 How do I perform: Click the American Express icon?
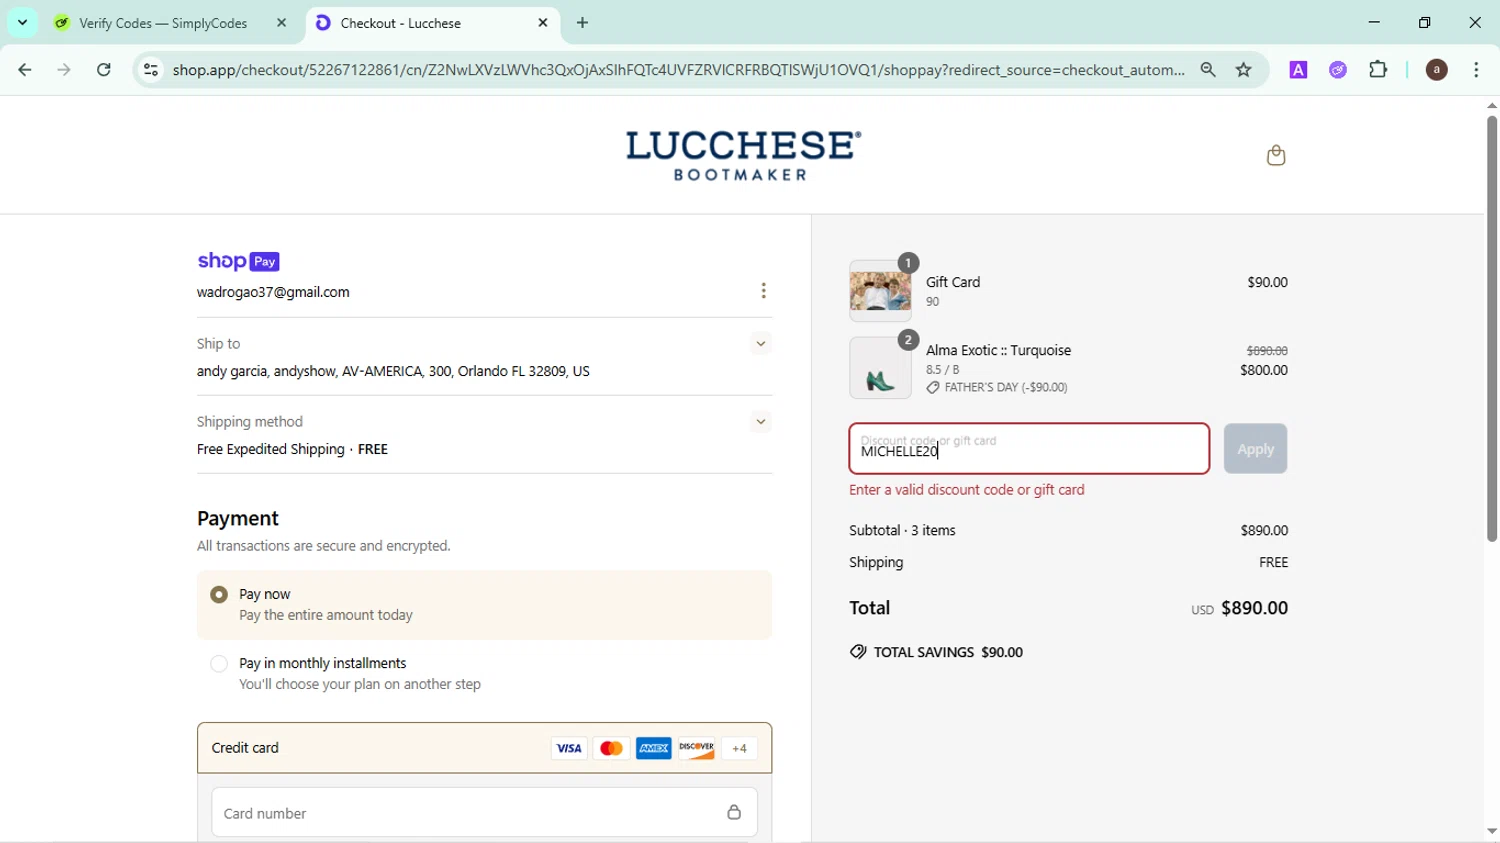pos(654,749)
